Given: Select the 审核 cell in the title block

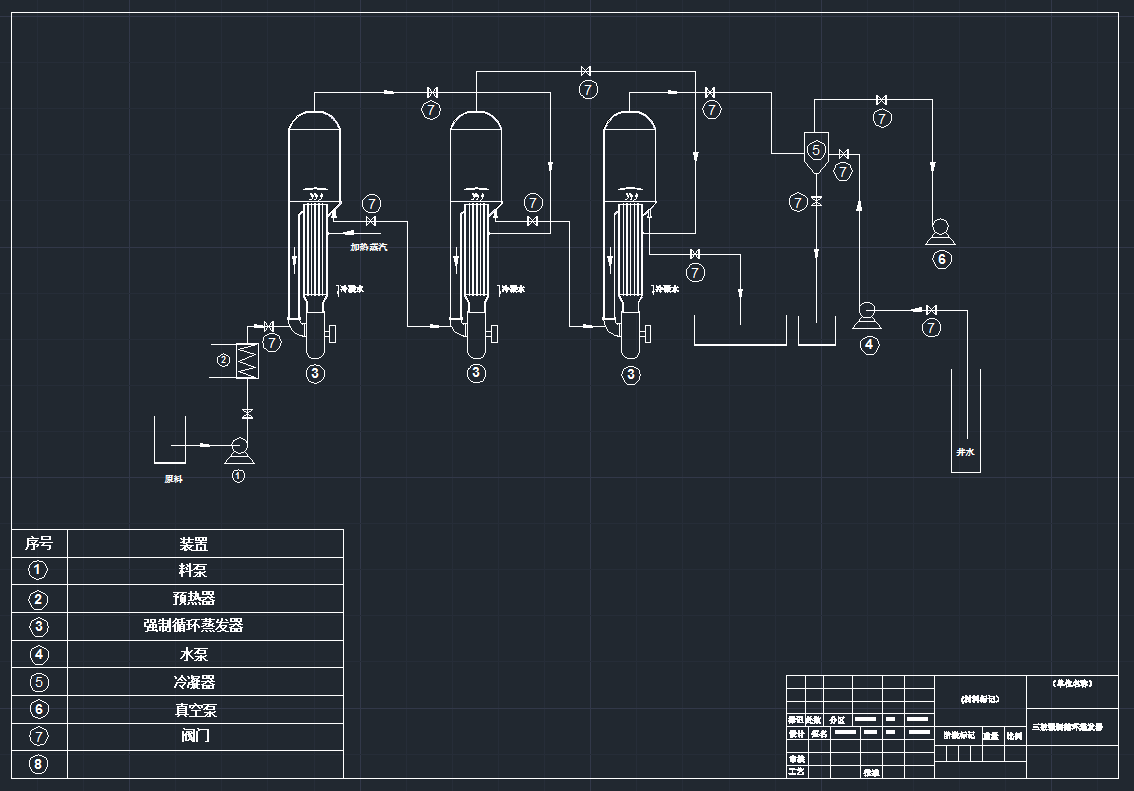Looking at the screenshot, I should [x=796, y=759].
